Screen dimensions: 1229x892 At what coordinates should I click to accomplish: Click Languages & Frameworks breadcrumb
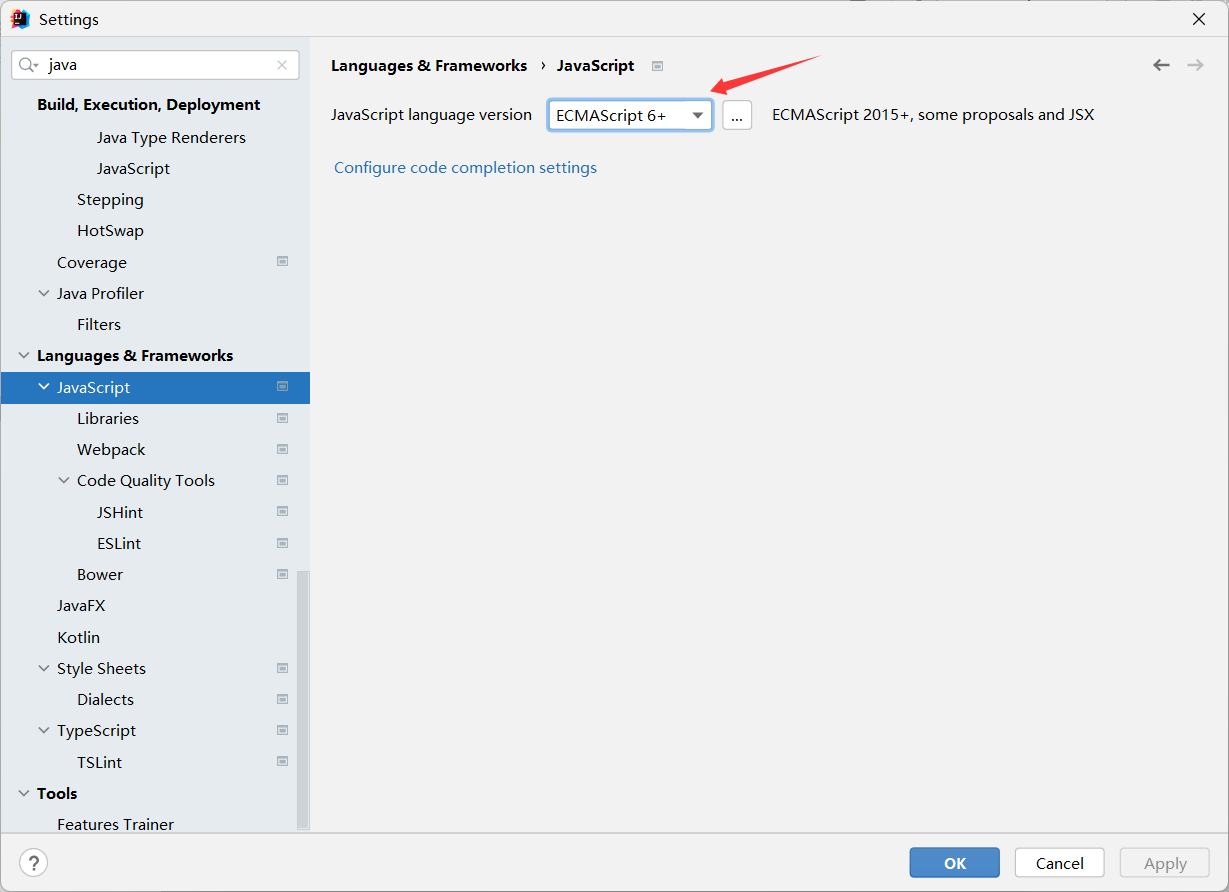point(429,66)
